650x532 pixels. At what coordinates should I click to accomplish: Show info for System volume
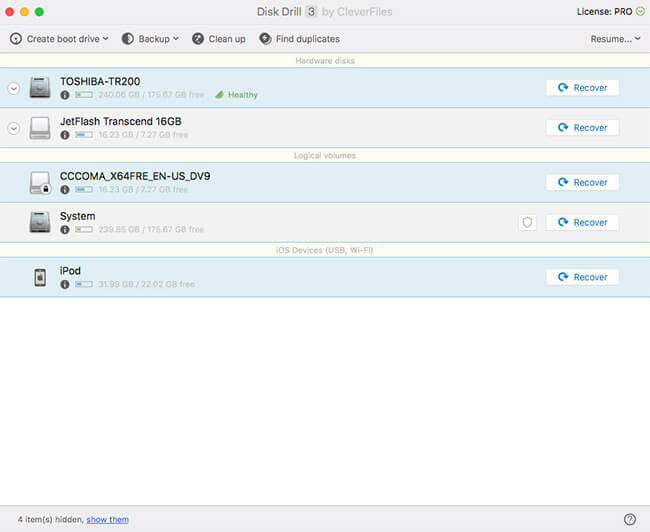65,229
